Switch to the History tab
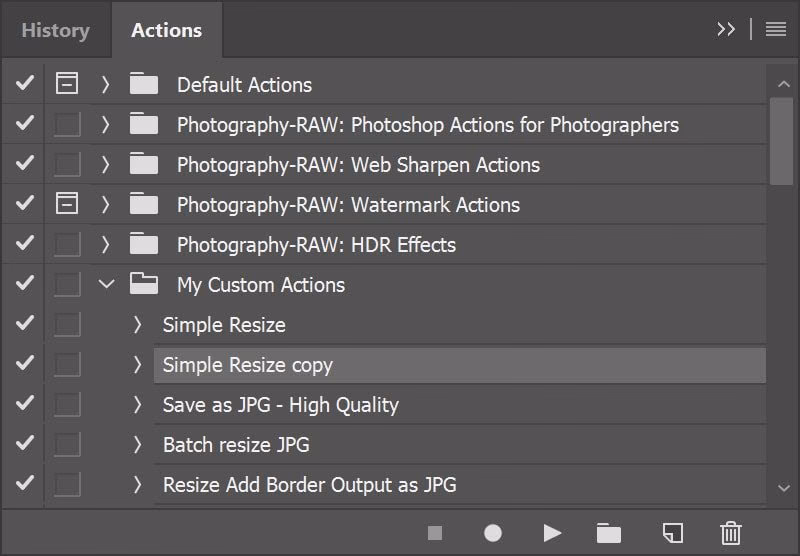 click(x=56, y=31)
